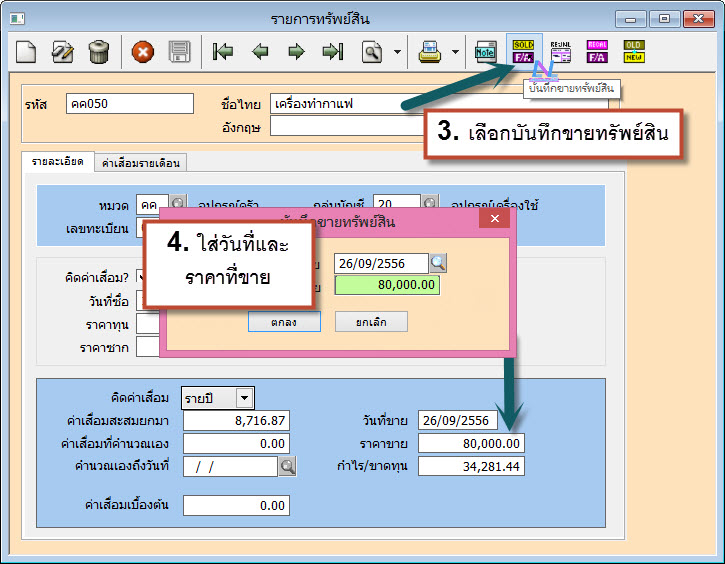Click the application icon in title bar
725x564 pixels.
(18, 18)
